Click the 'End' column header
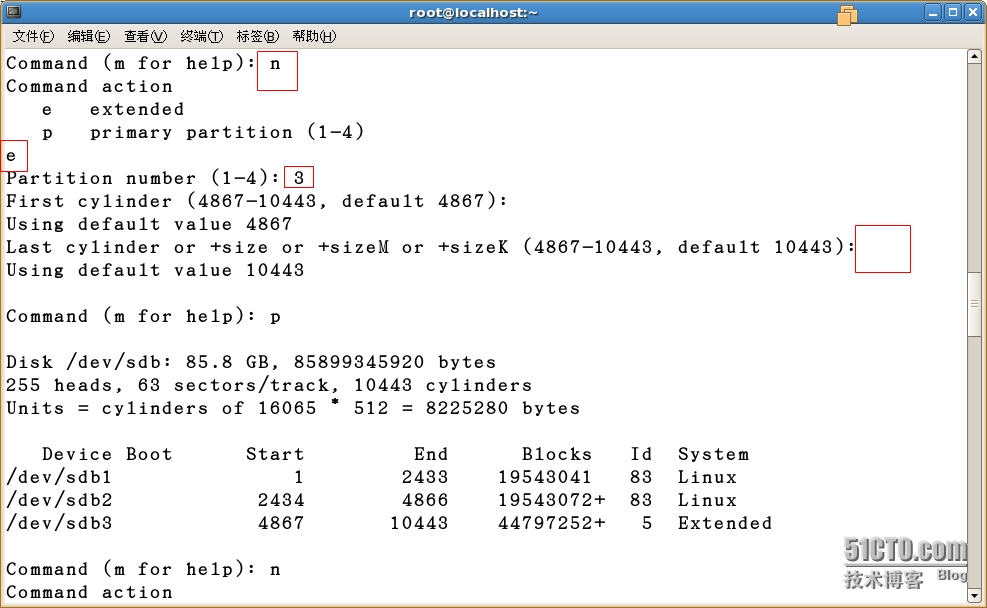 pyautogui.click(x=431, y=454)
